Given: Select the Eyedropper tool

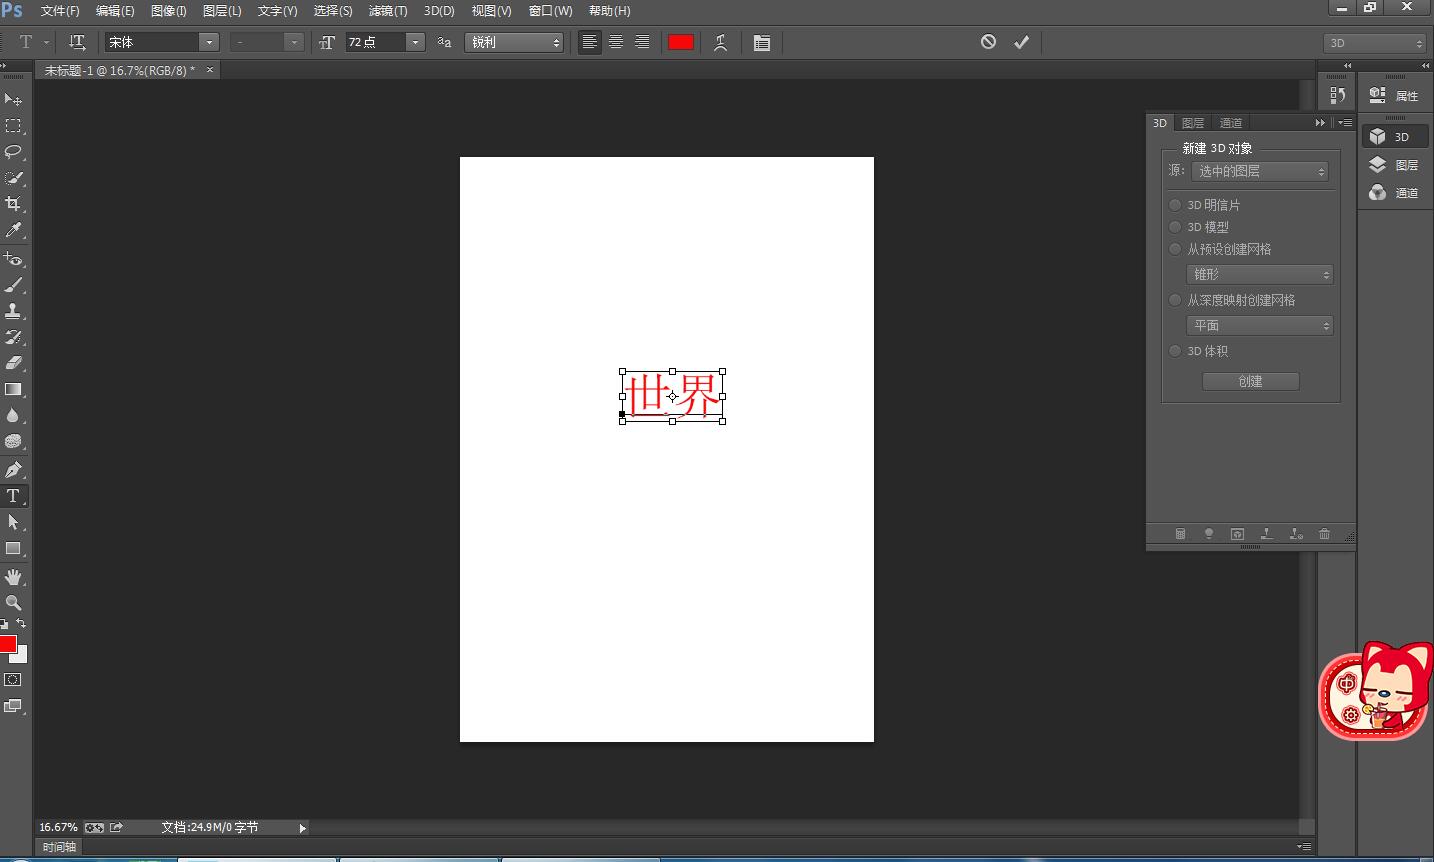Looking at the screenshot, I should [13, 230].
